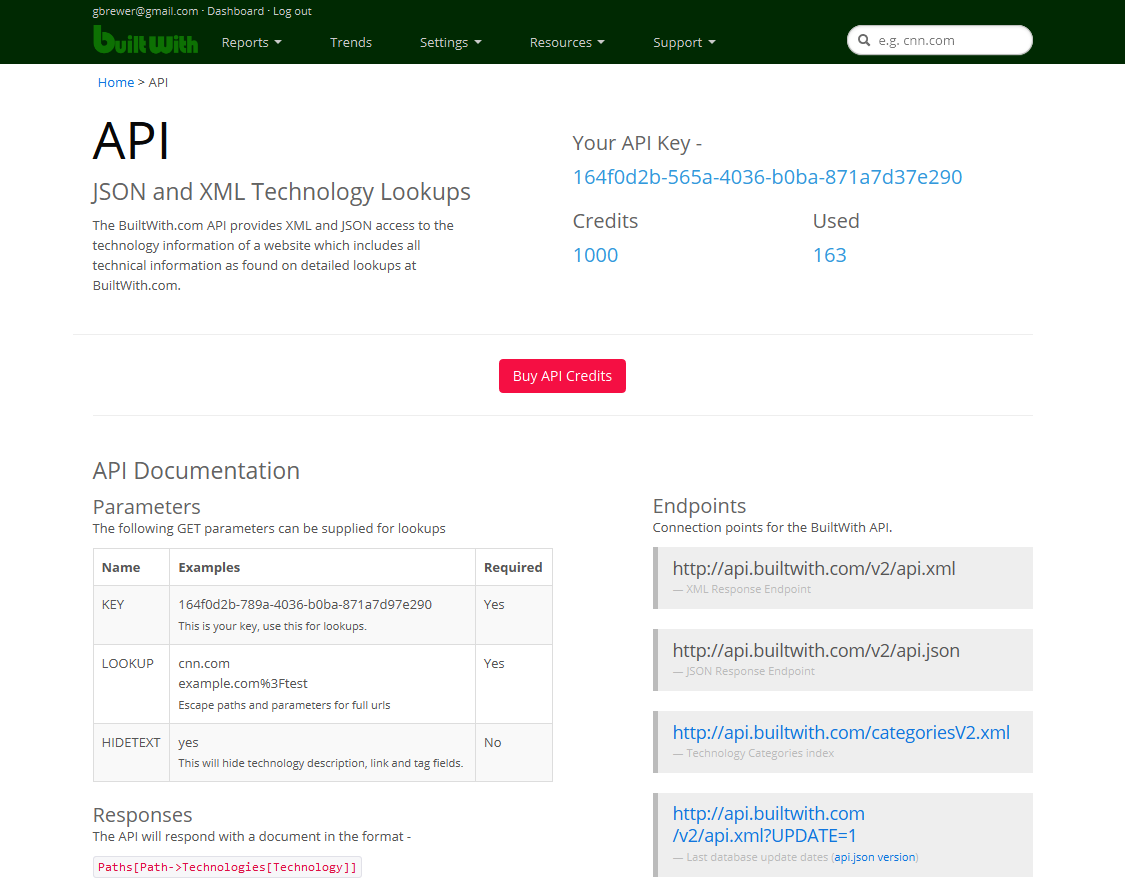Click the api.xml endpoint URL text
Screen dimensions: 1125x888
click(x=814, y=569)
